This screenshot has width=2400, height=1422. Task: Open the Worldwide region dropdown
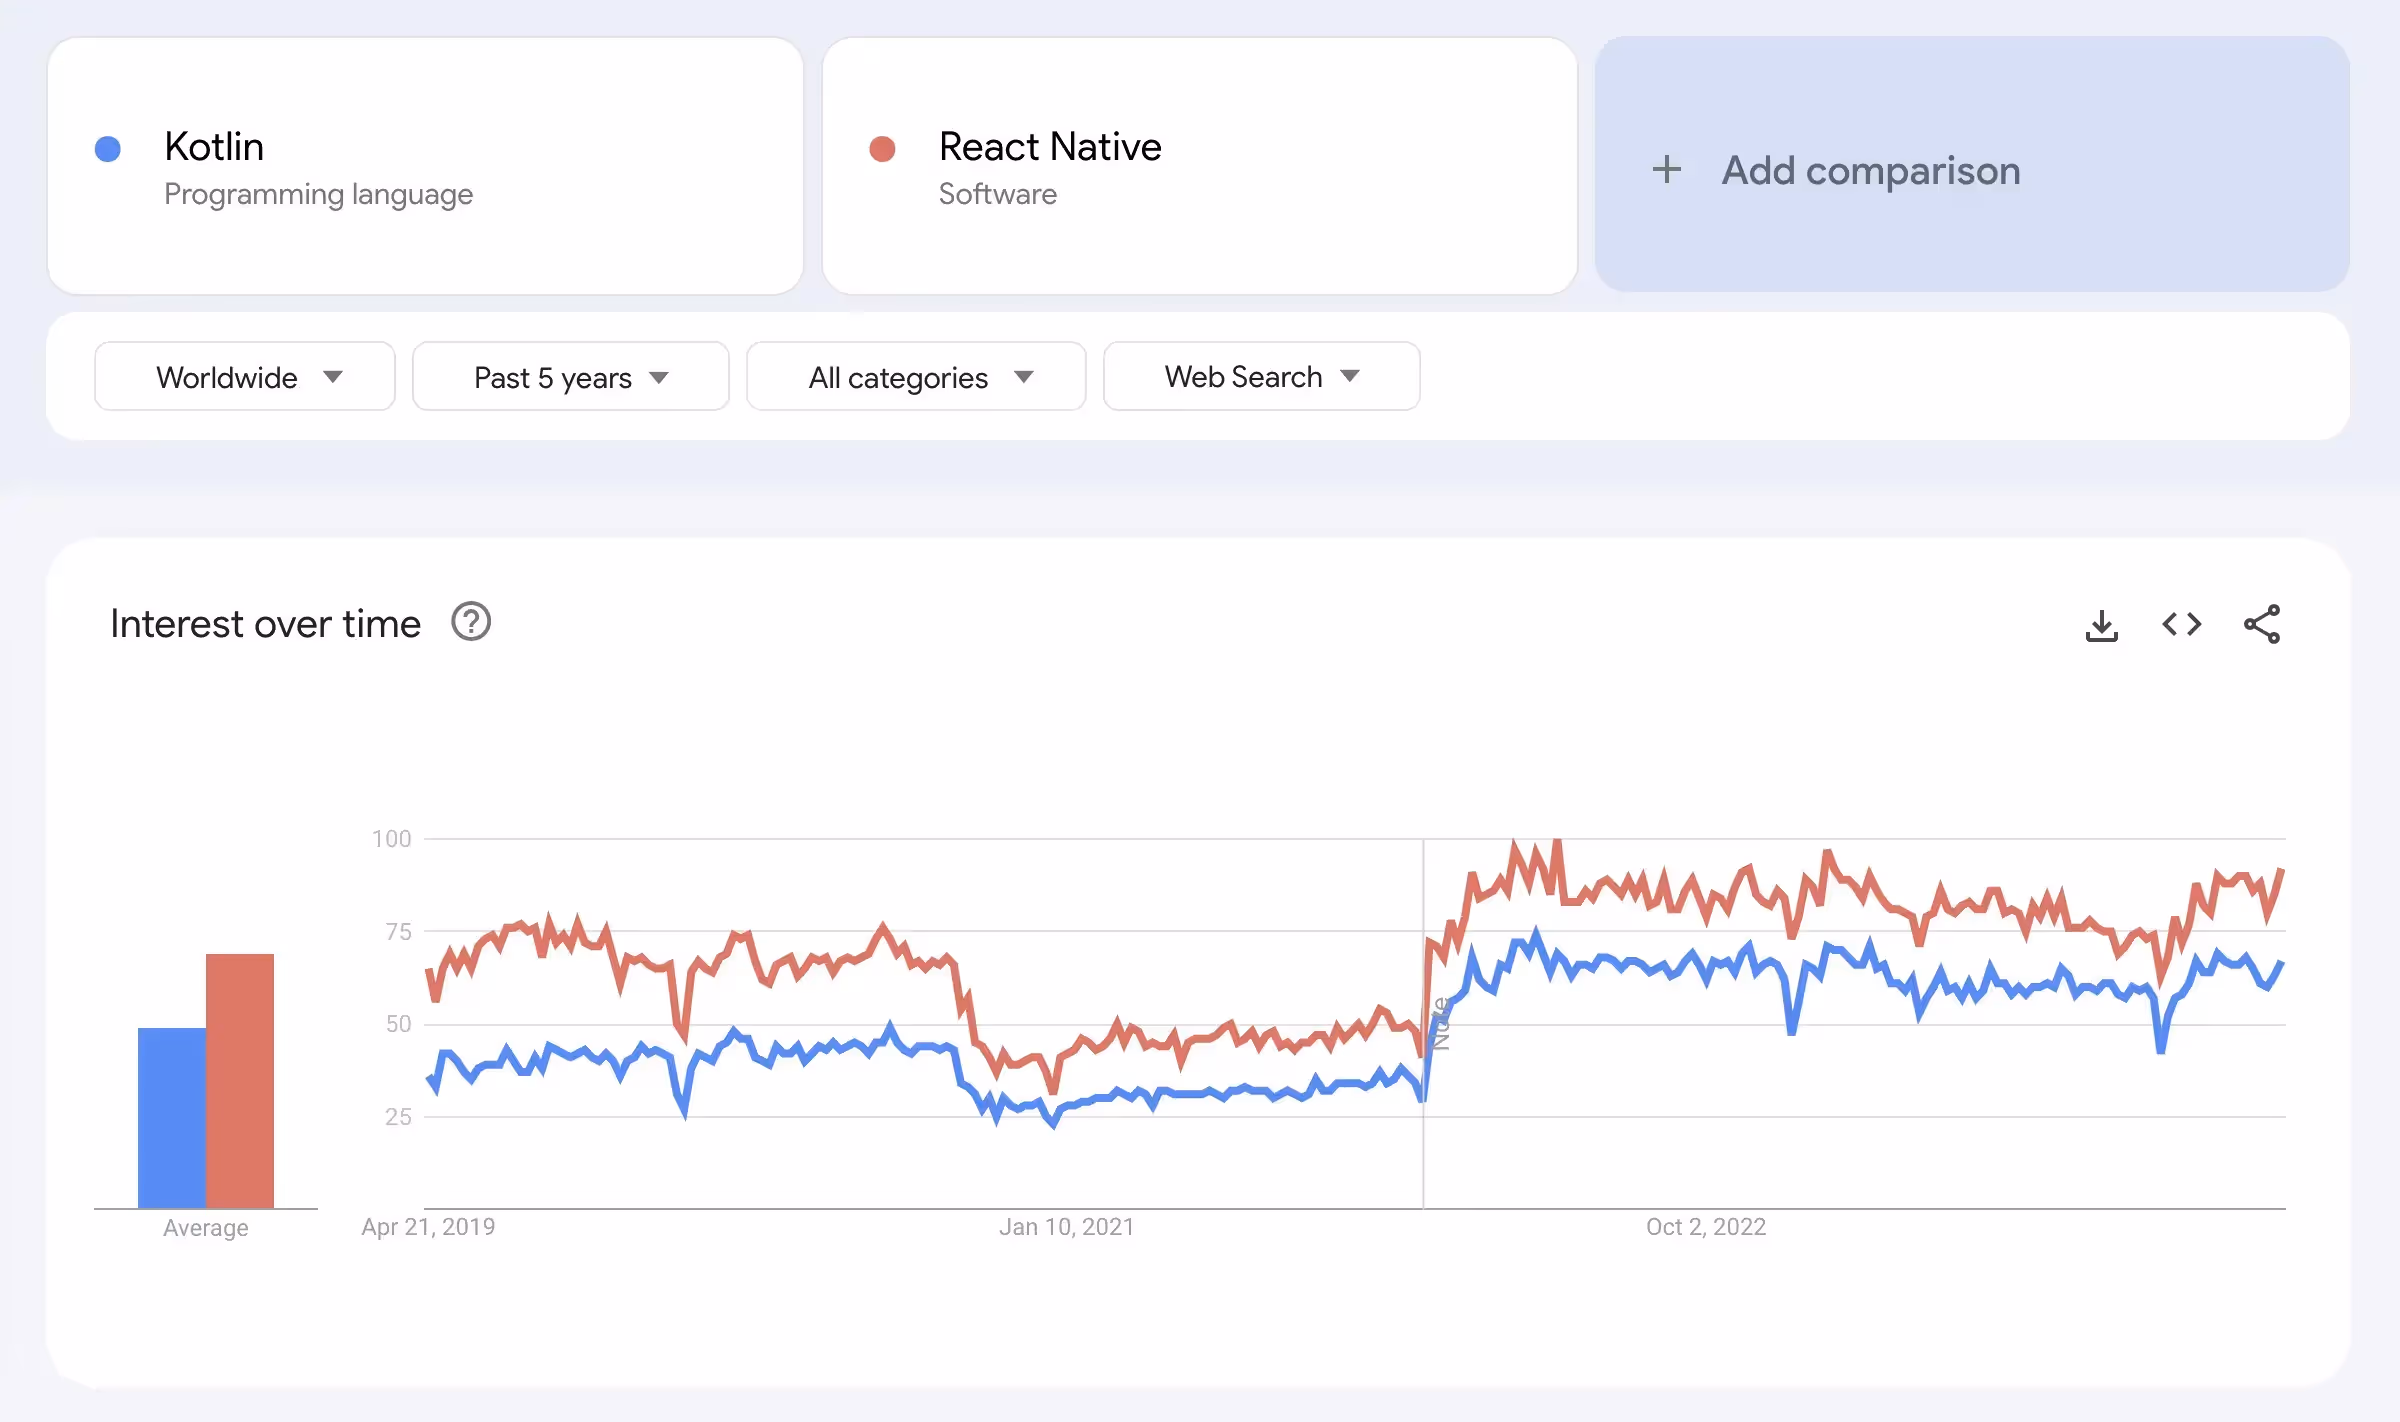click(245, 377)
